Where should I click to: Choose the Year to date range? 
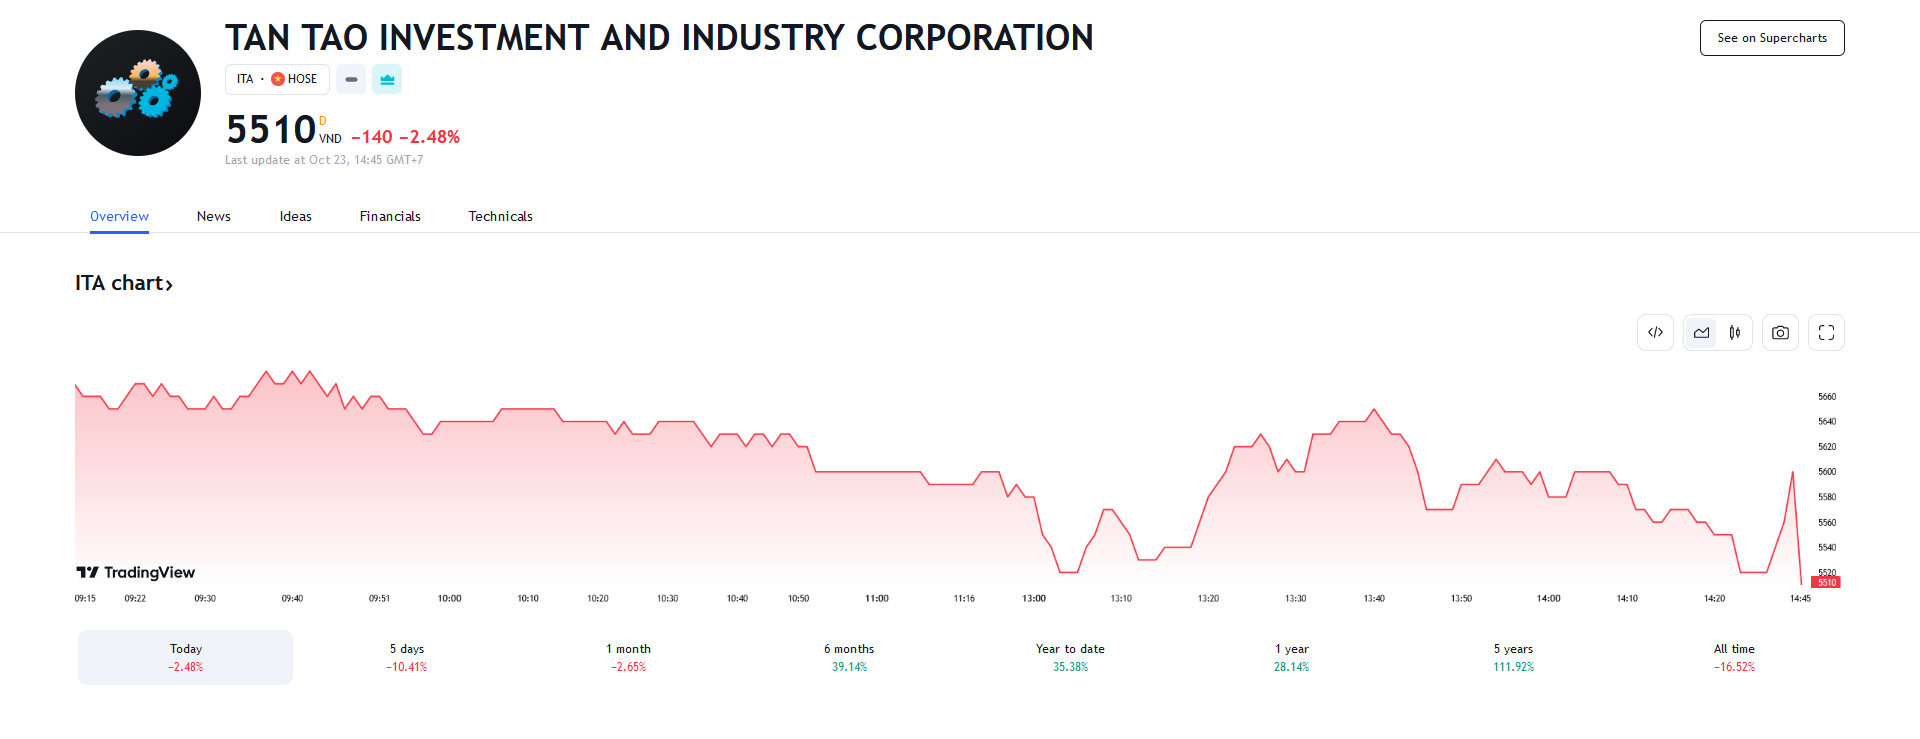1070,657
